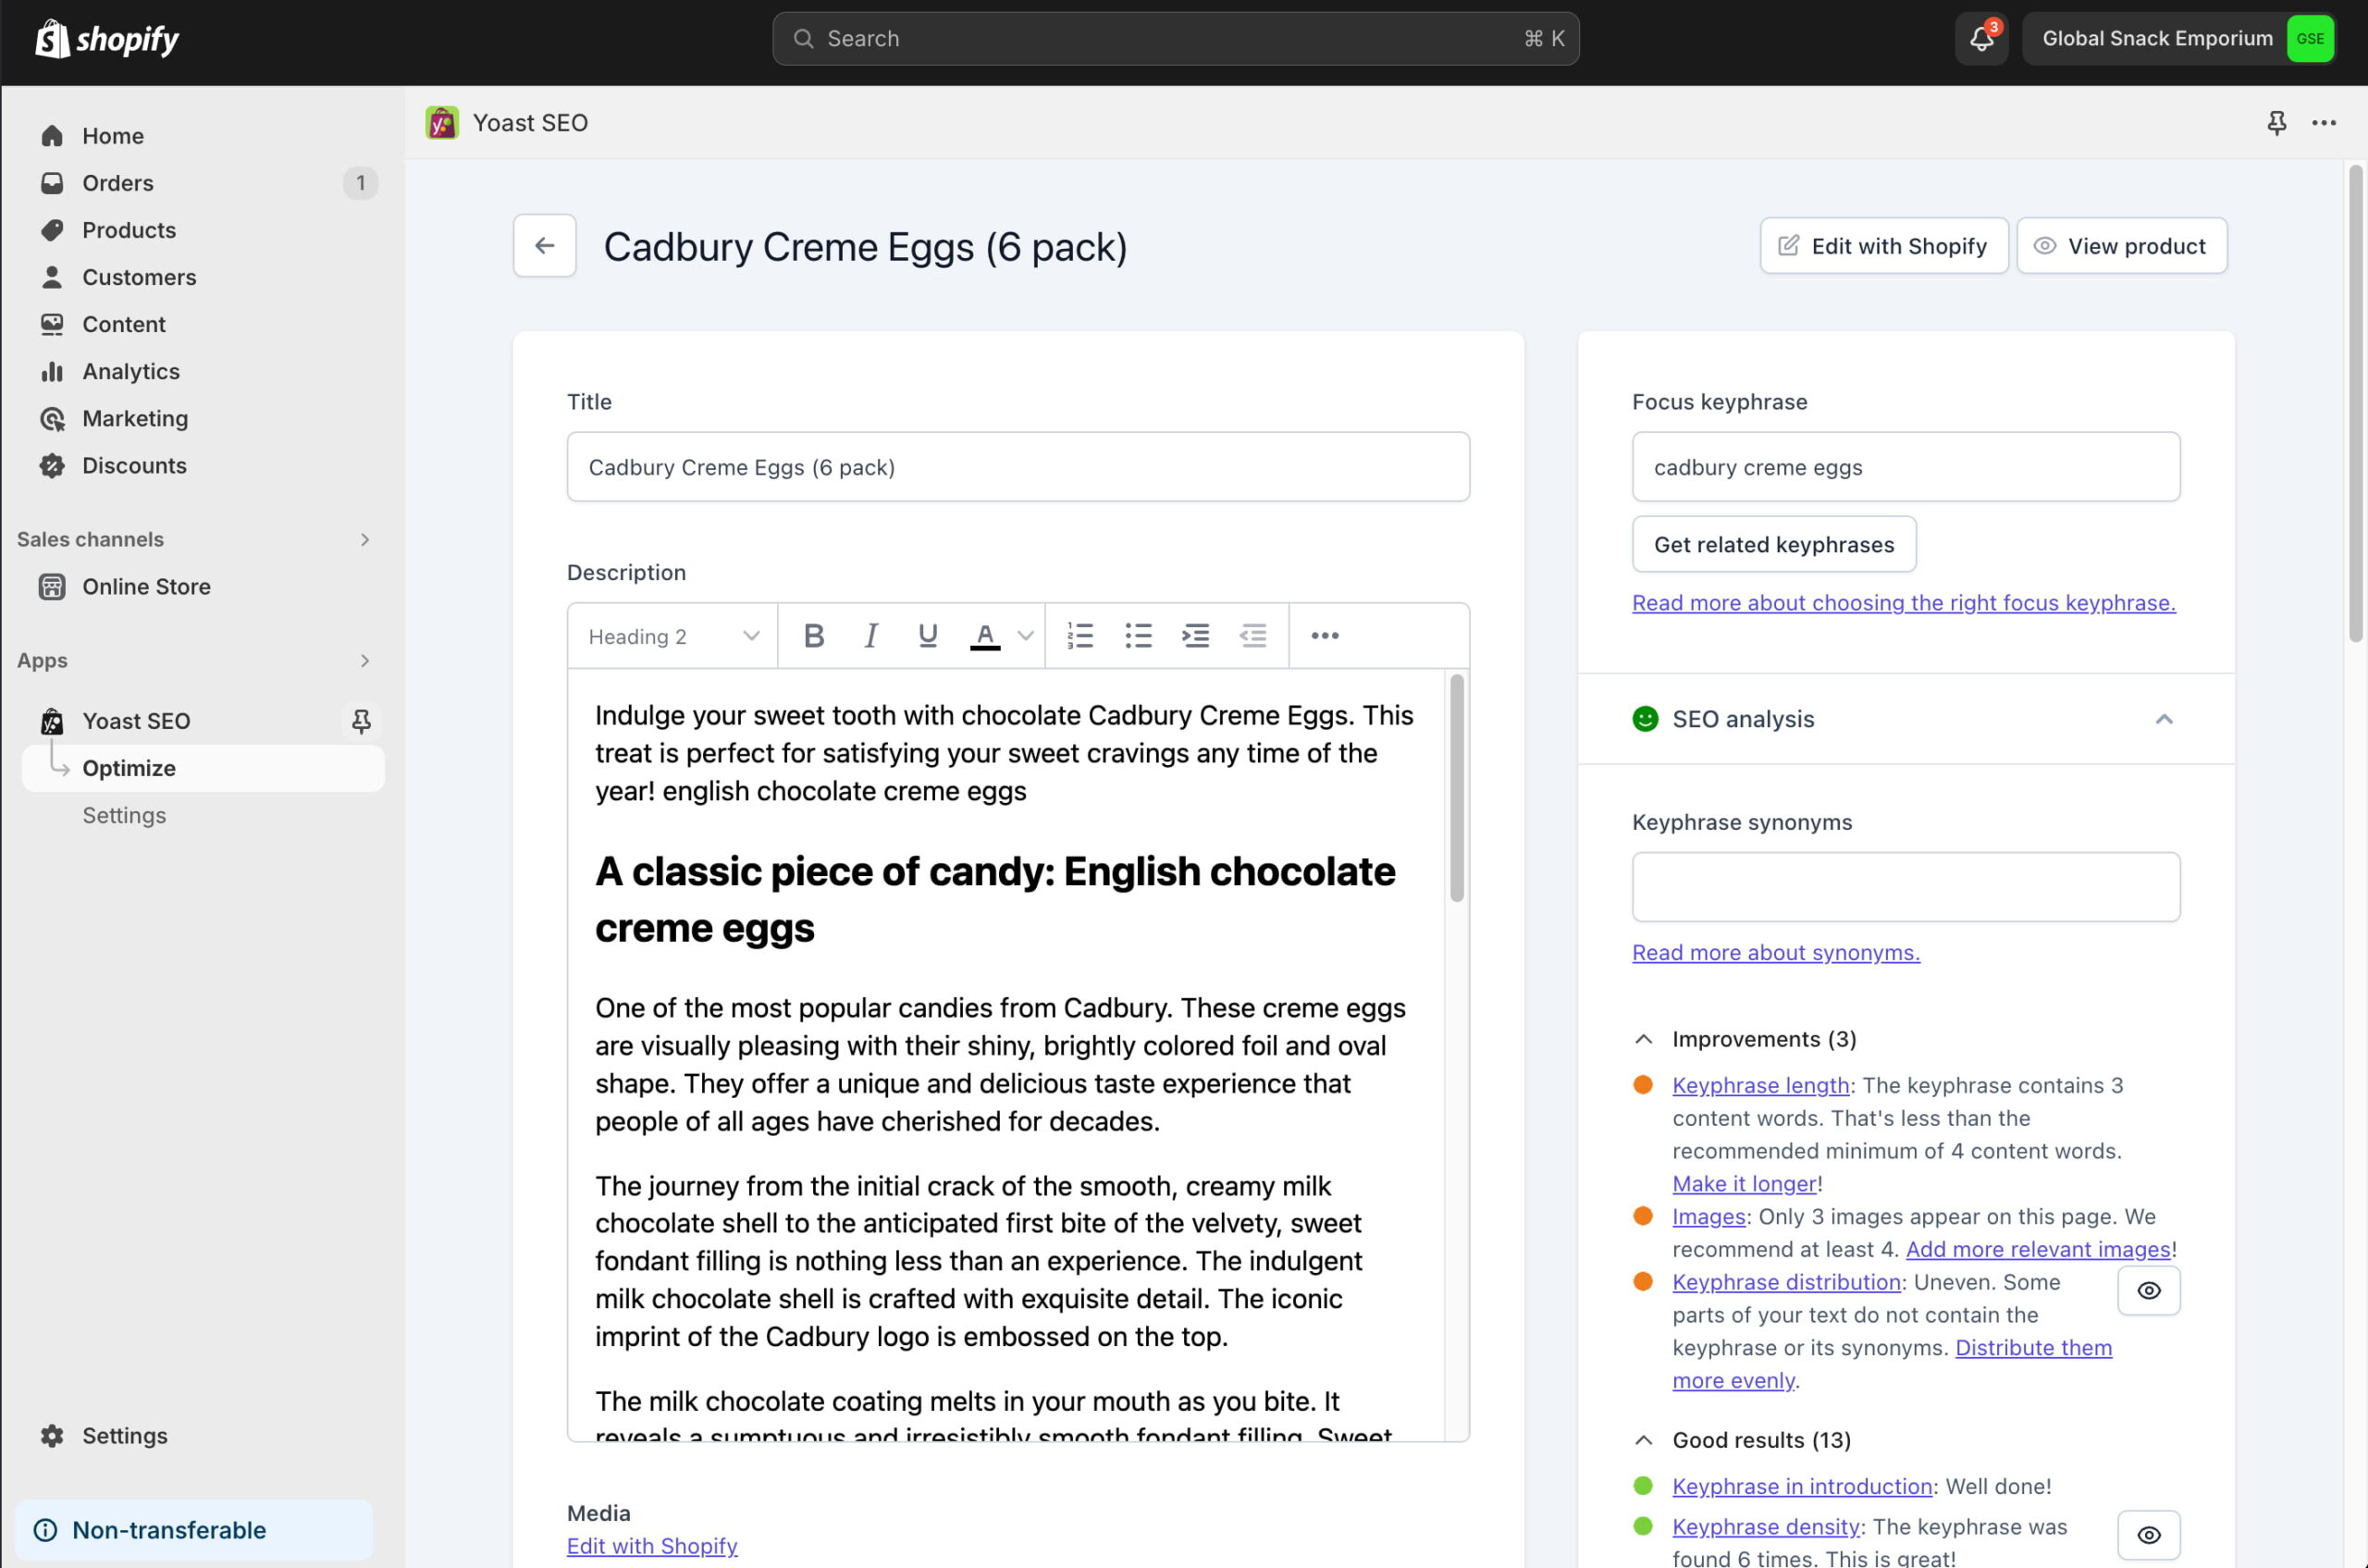Open the notifications bell

point(1981,39)
